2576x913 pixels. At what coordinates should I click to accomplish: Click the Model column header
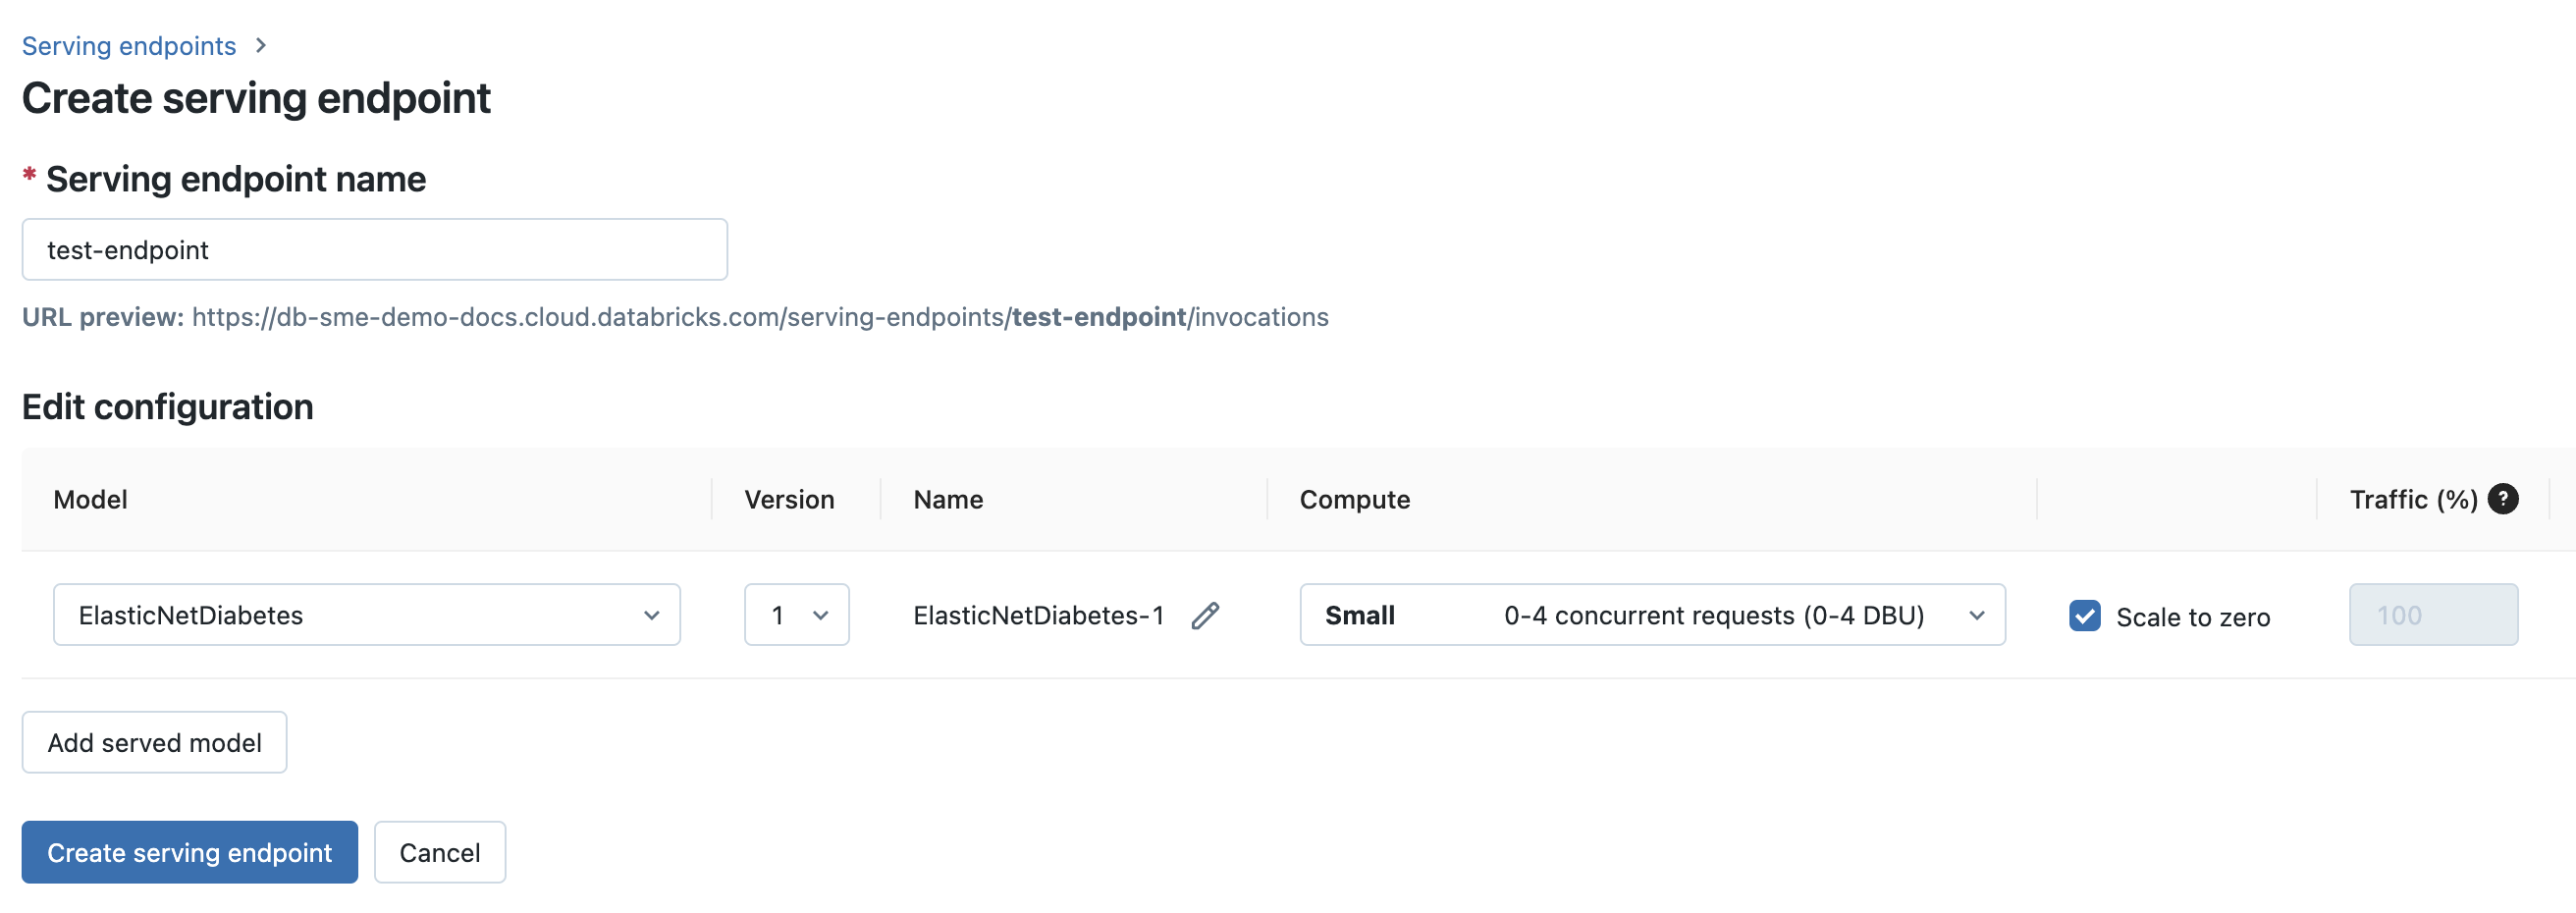point(90,499)
